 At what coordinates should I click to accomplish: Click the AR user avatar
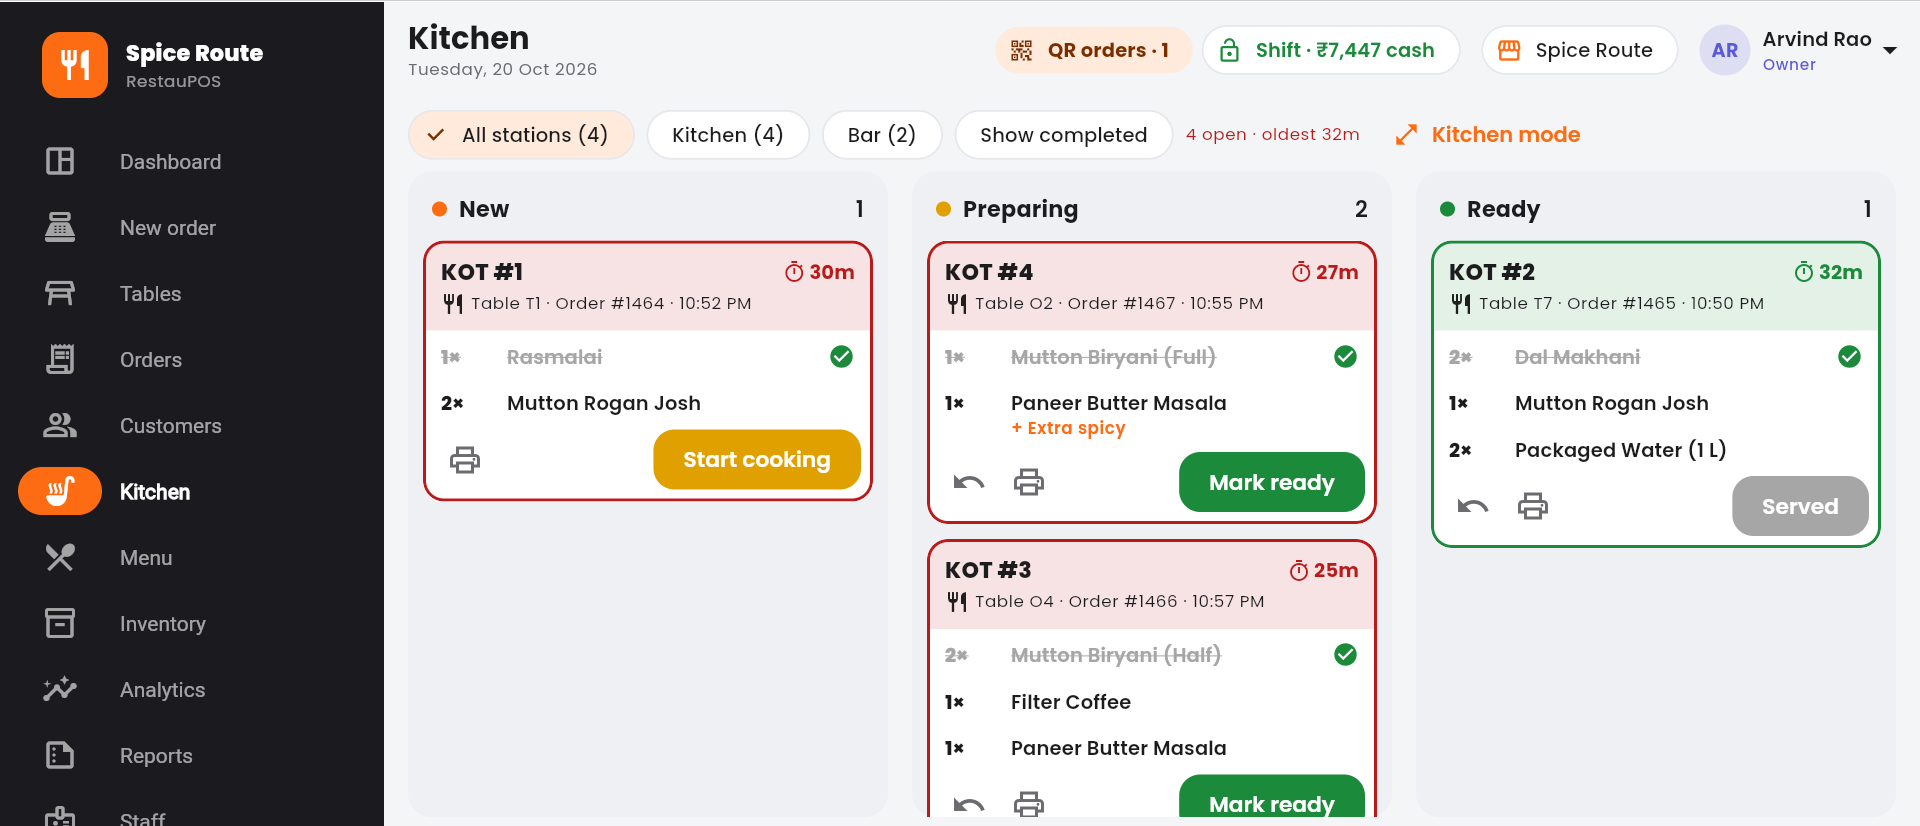pos(1725,50)
